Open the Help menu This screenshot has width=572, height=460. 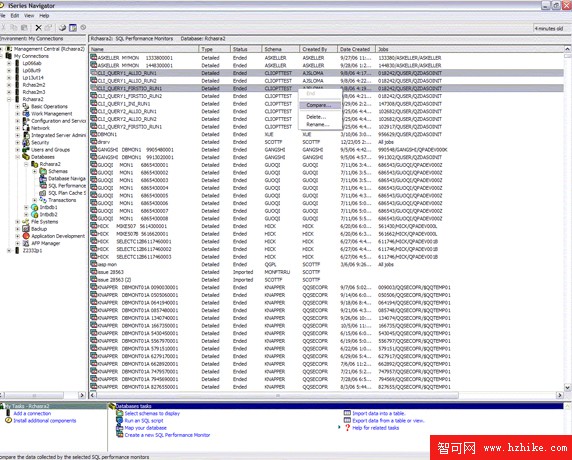tap(44, 16)
